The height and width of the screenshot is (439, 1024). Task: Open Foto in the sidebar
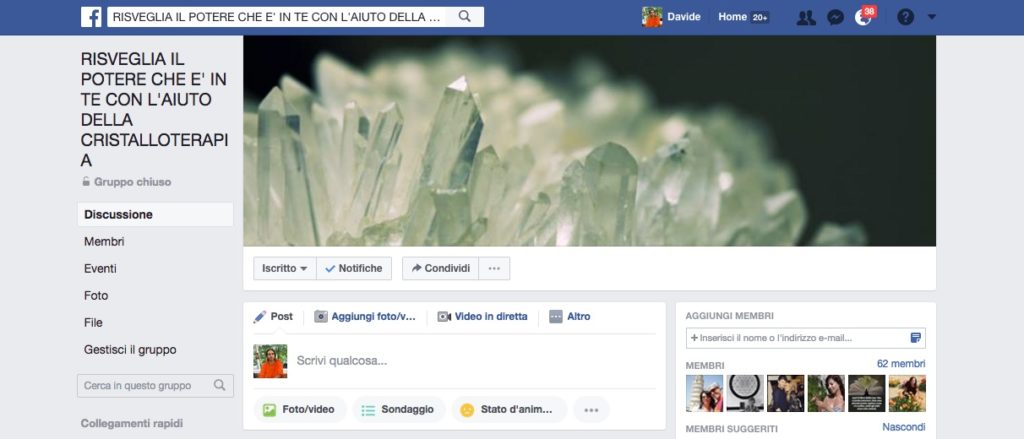96,296
